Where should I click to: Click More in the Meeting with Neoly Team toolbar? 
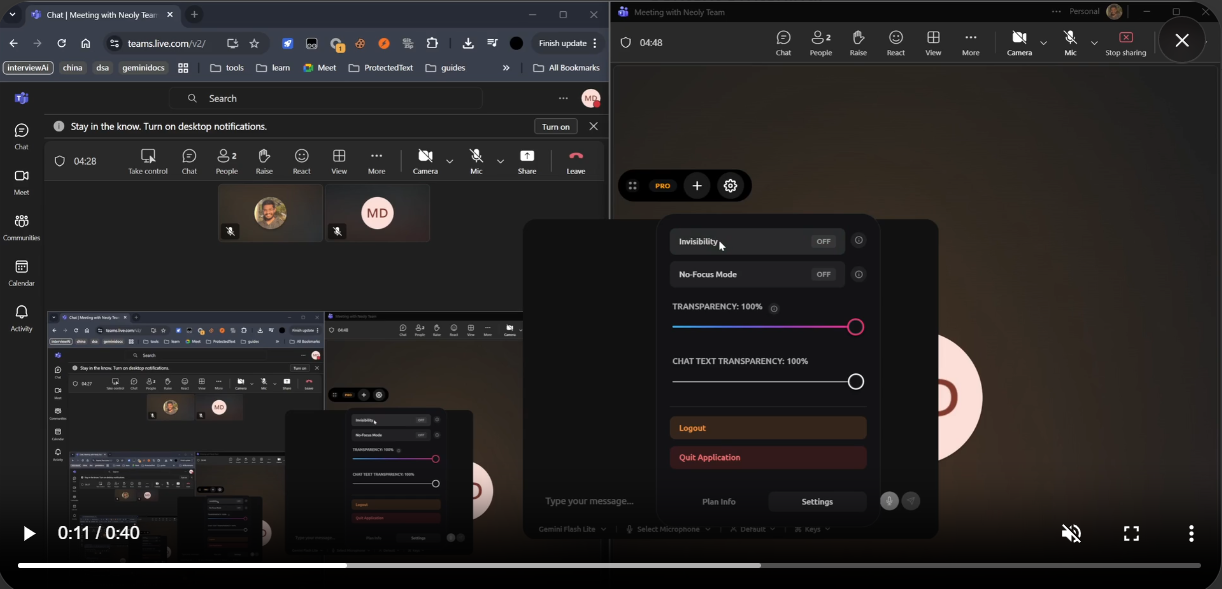971,43
